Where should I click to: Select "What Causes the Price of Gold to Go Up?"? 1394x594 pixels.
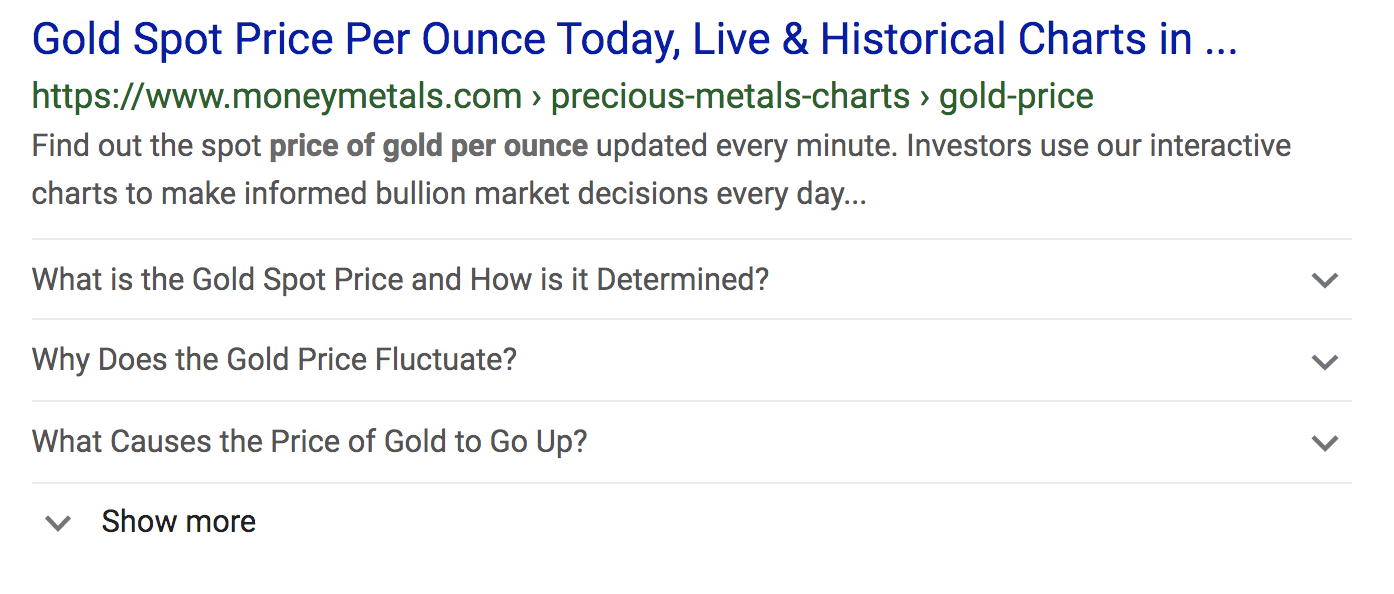[309, 441]
